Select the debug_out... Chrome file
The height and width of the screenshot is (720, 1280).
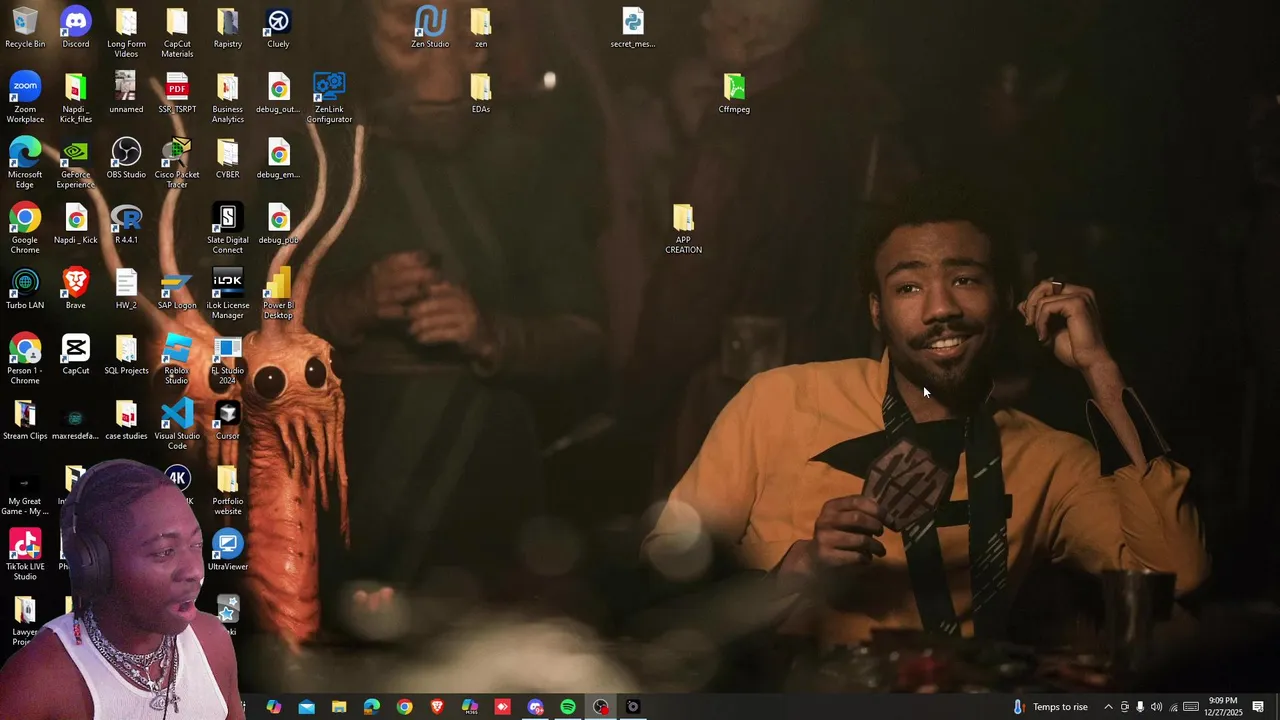[x=278, y=93]
